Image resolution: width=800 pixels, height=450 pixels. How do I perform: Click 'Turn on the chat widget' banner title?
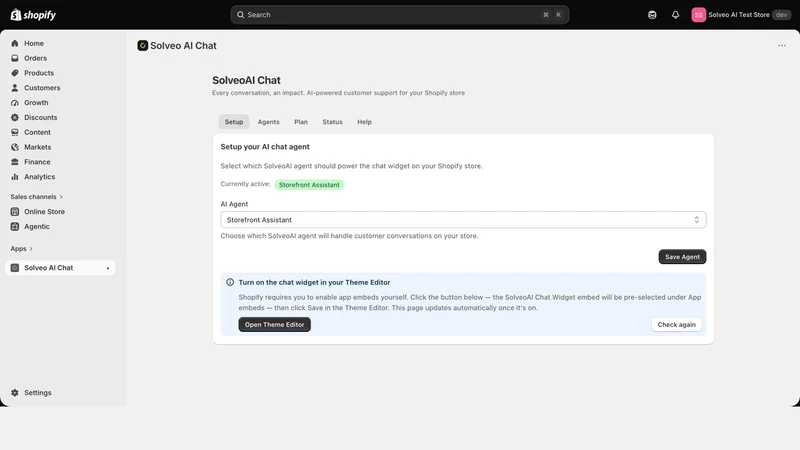pos(314,282)
